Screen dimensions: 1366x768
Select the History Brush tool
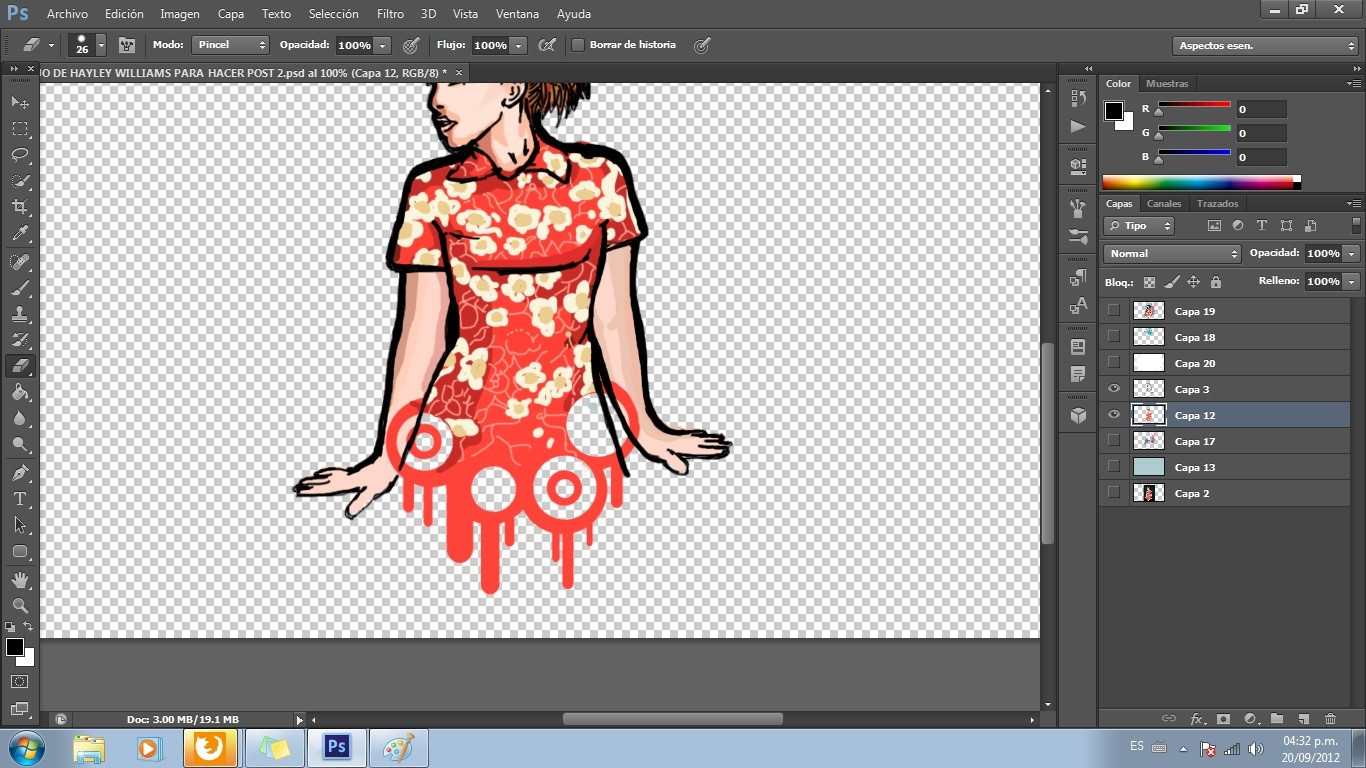click(x=20, y=340)
